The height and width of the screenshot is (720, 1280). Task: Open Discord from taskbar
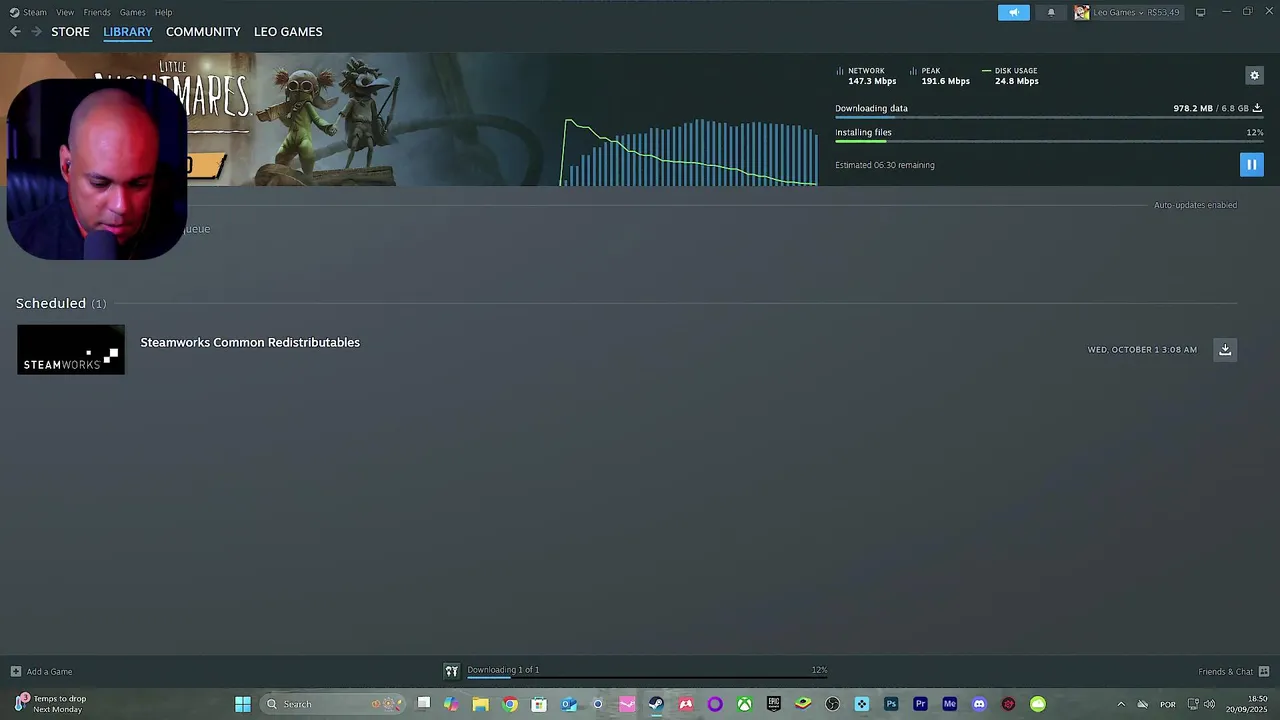pos(979,704)
